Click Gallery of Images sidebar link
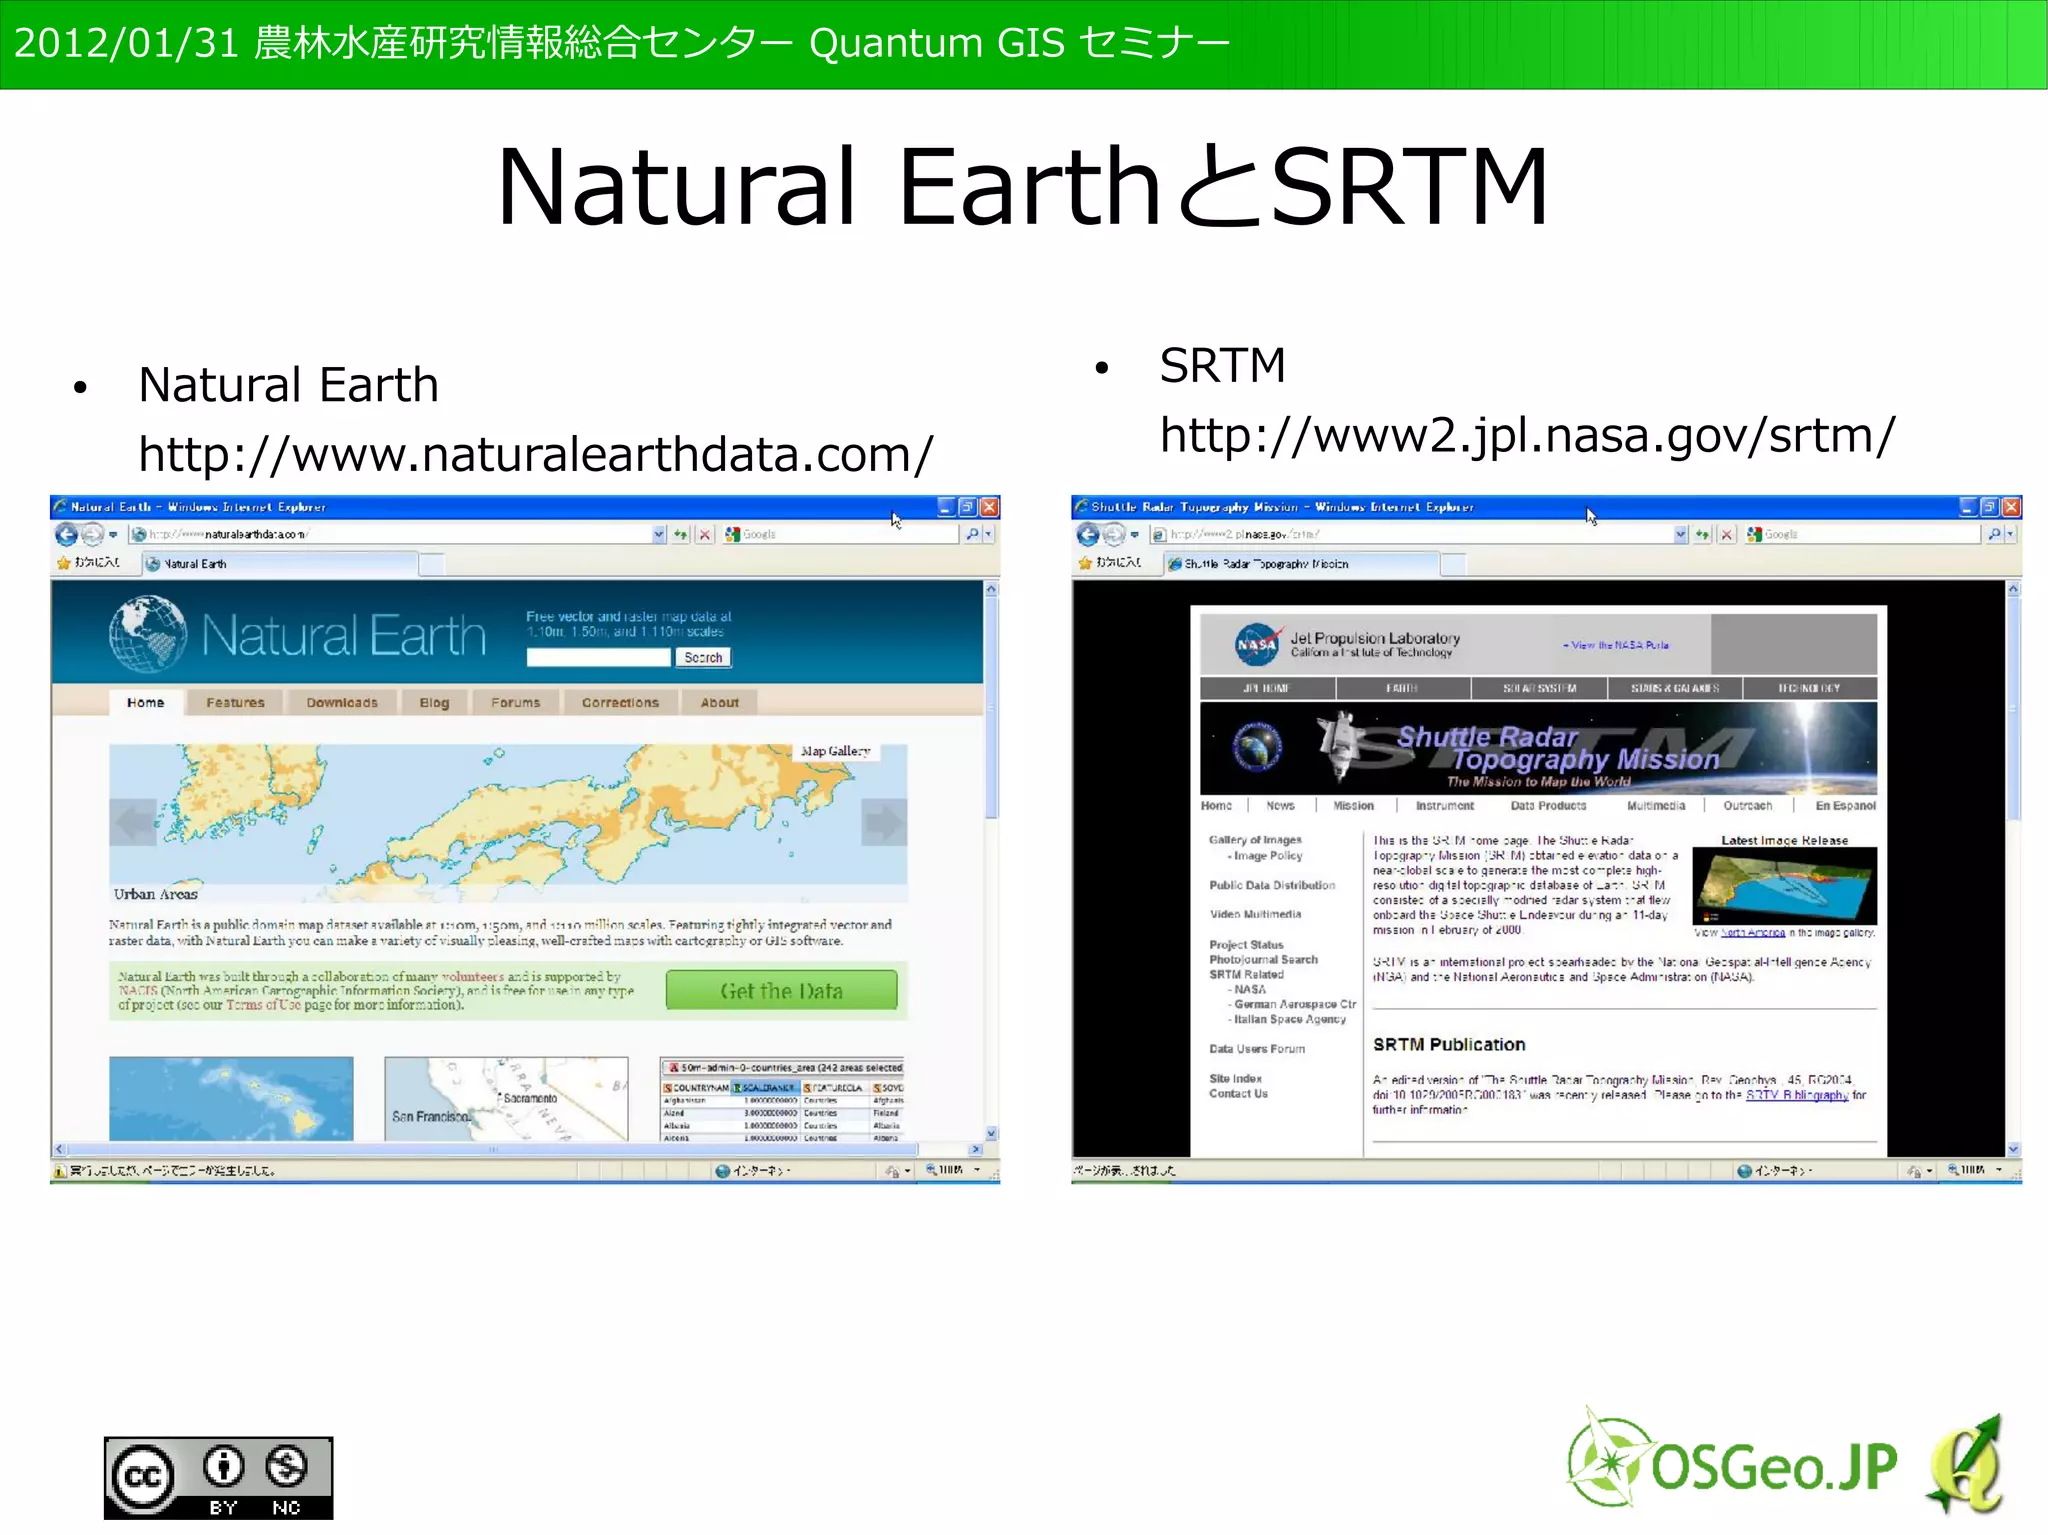This screenshot has height=1535, width=2048. pyautogui.click(x=1255, y=840)
